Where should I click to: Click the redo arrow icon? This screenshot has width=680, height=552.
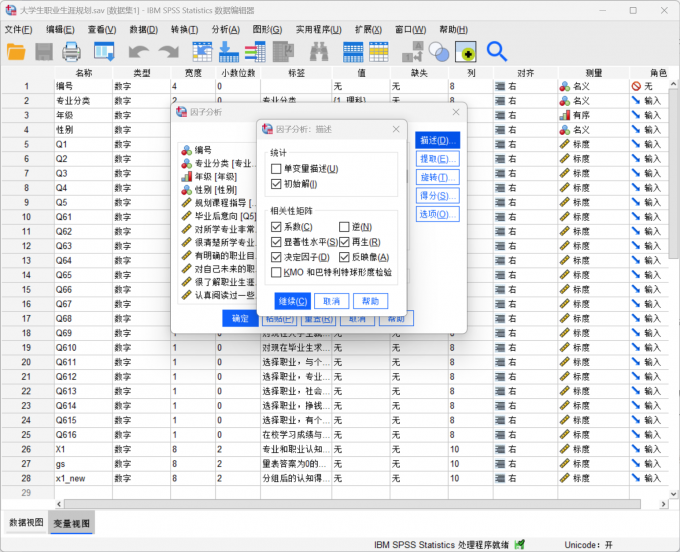(169, 52)
